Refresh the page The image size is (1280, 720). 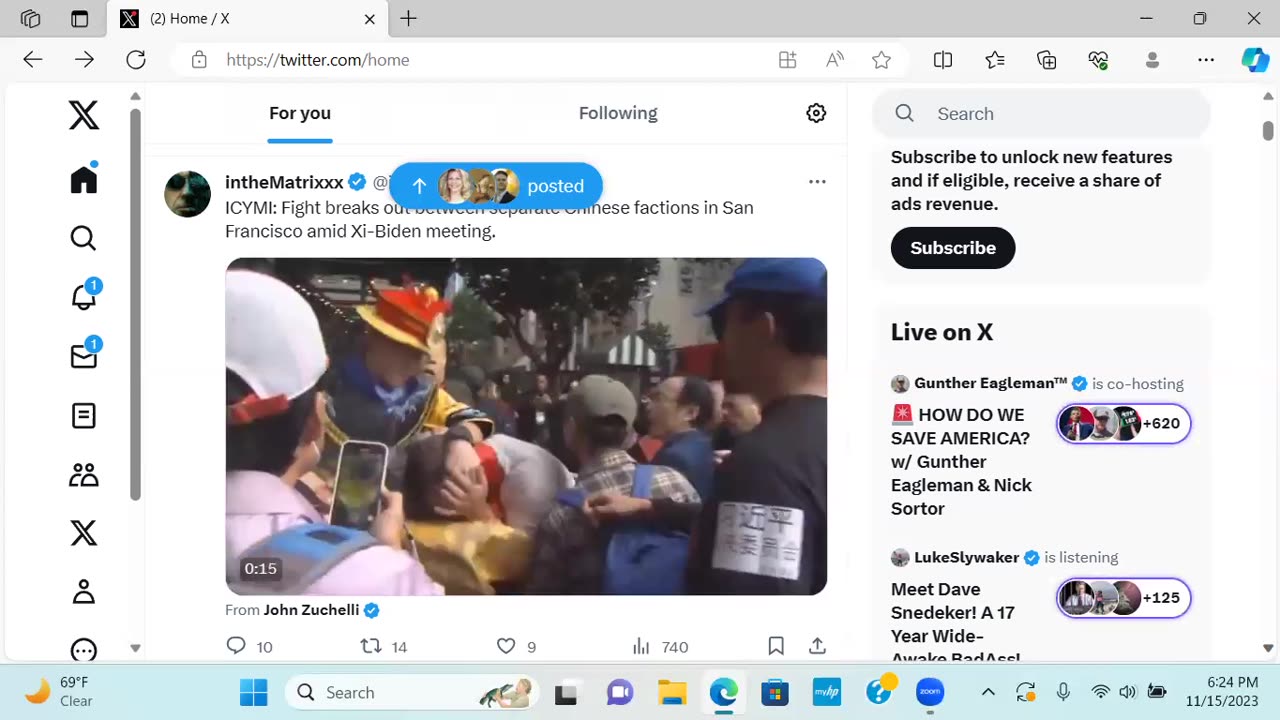[136, 60]
